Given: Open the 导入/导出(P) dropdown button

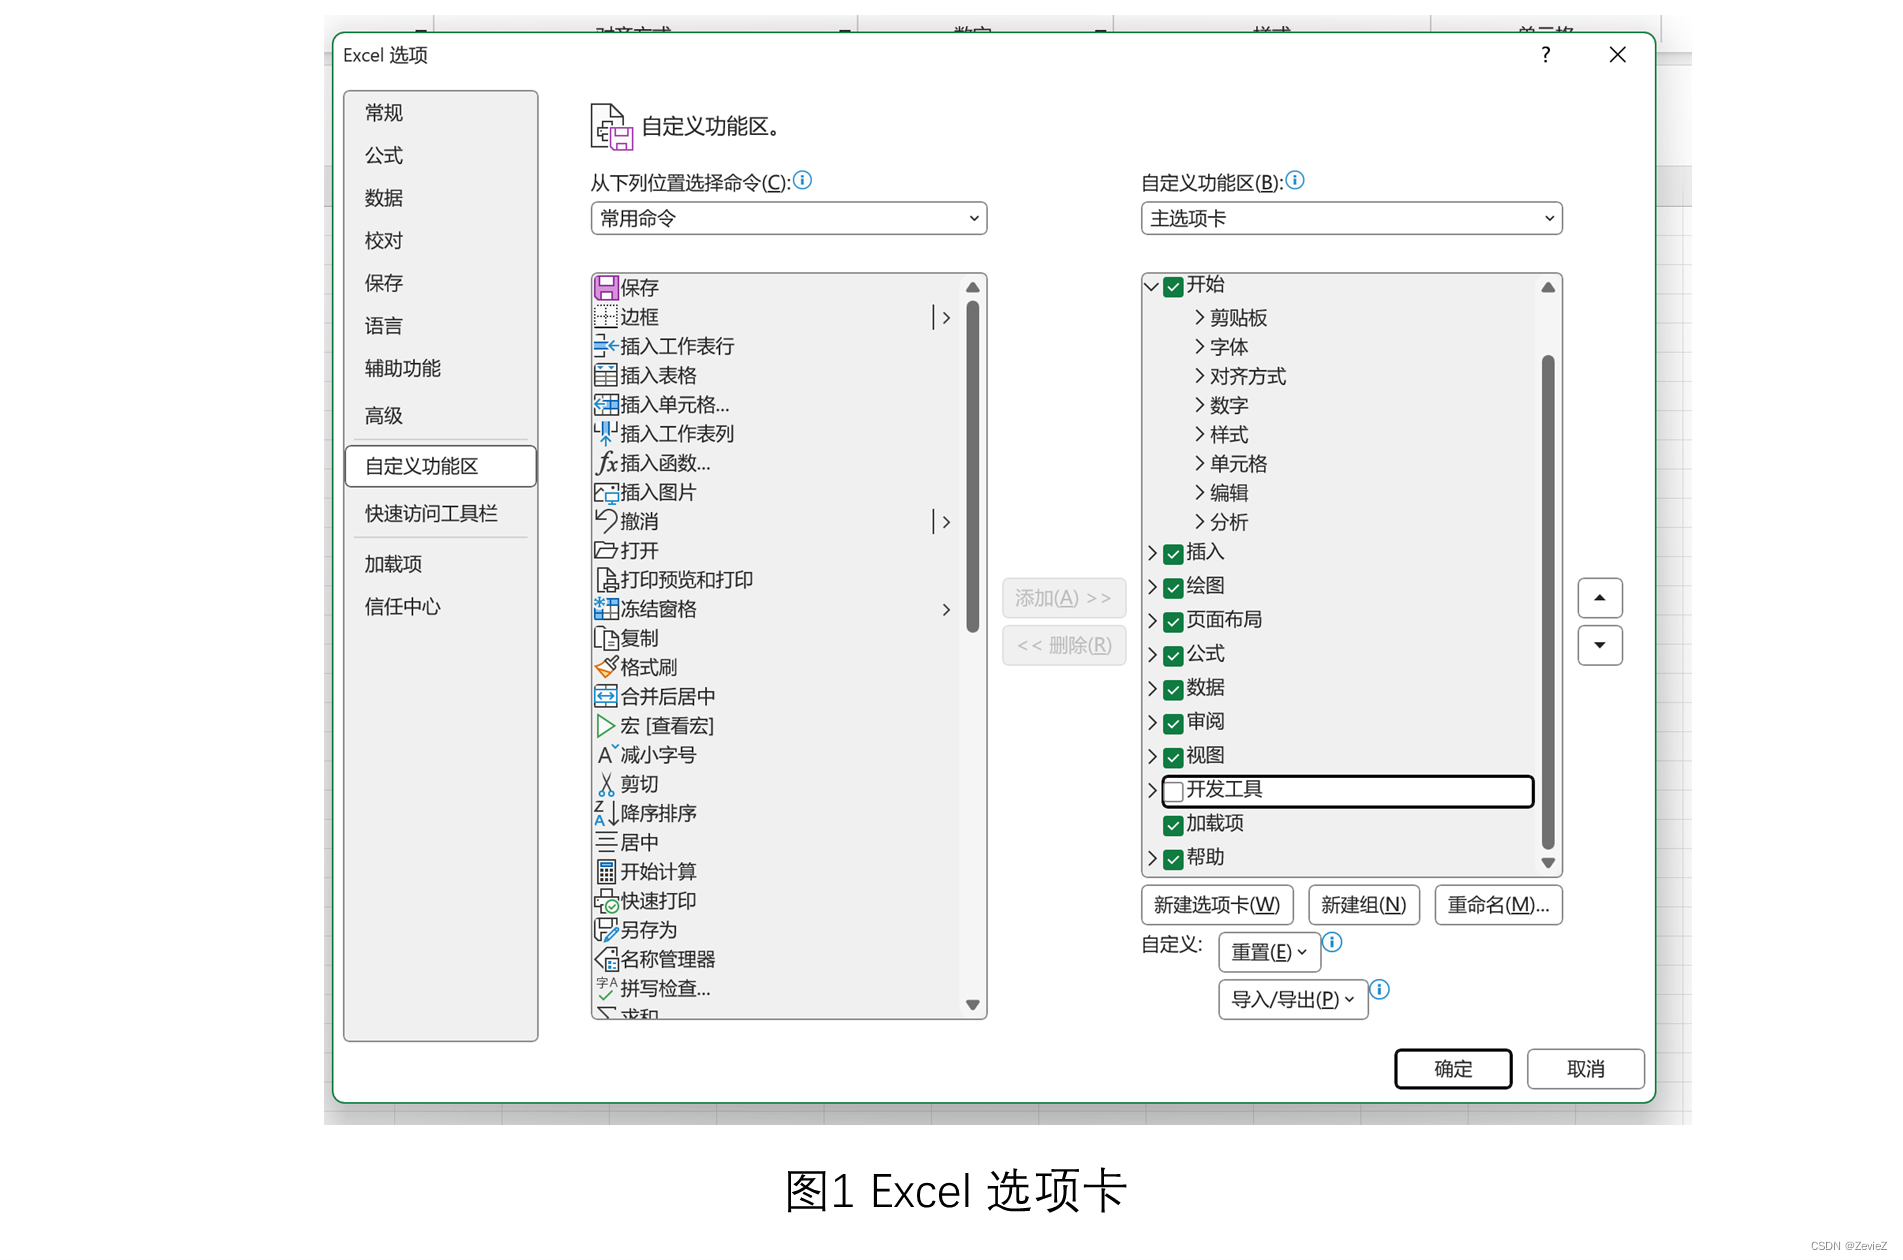Looking at the screenshot, I should coord(1293,999).
